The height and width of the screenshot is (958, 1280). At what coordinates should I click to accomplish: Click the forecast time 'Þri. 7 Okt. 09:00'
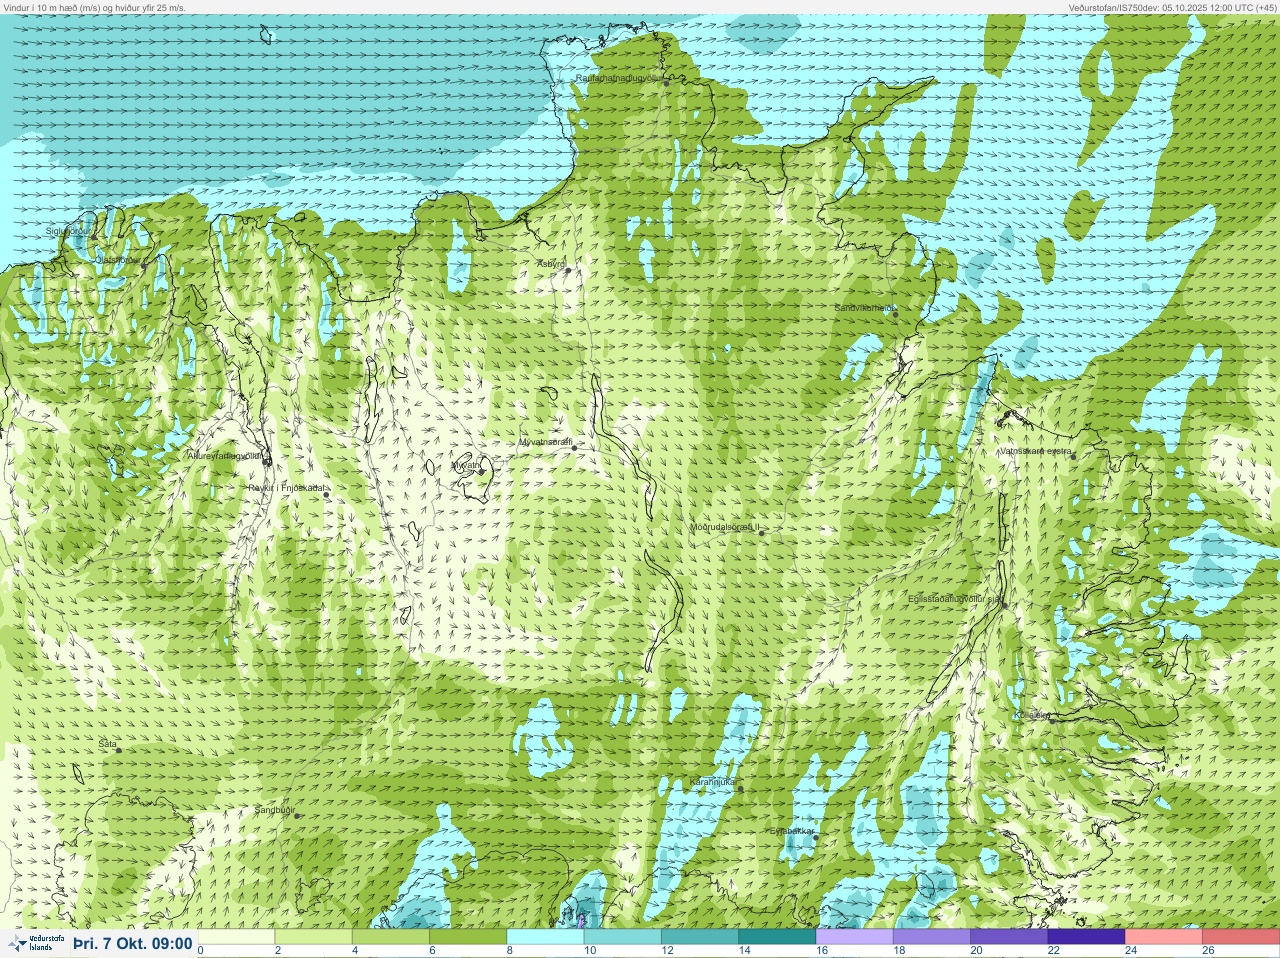pyautogui.click(x=132, y=943)
